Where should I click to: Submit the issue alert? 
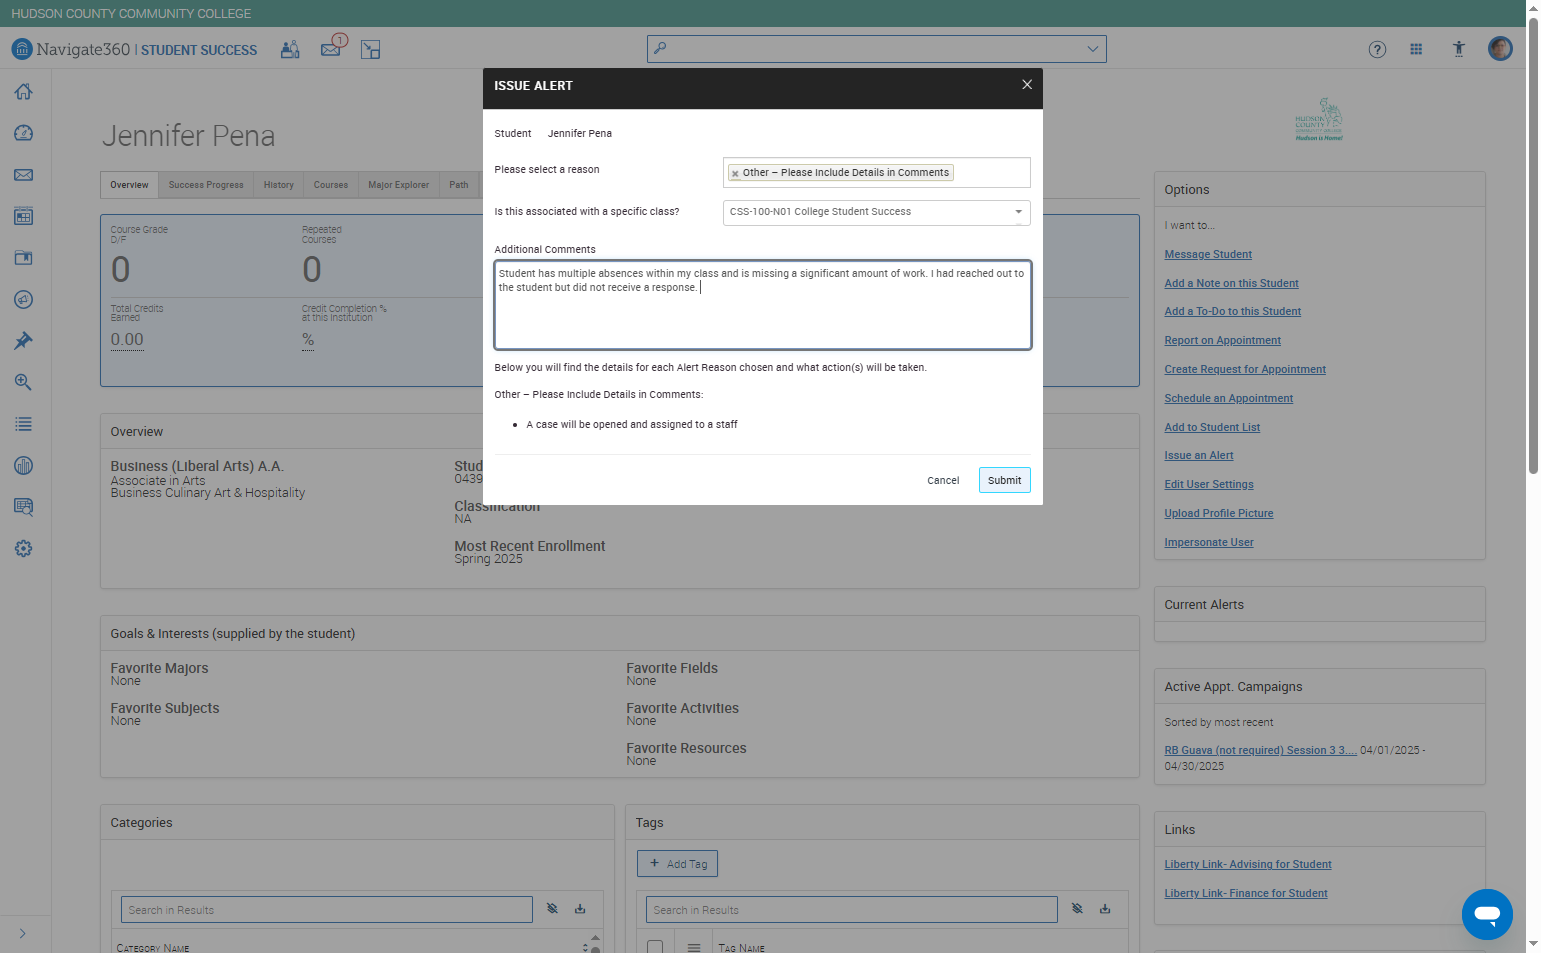tap(1005, 480)
